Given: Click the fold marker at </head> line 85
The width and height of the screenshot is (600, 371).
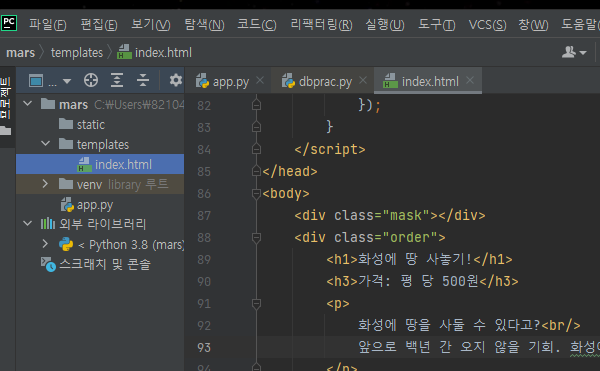Looking at the screenshot, I should tap(256, 171).
